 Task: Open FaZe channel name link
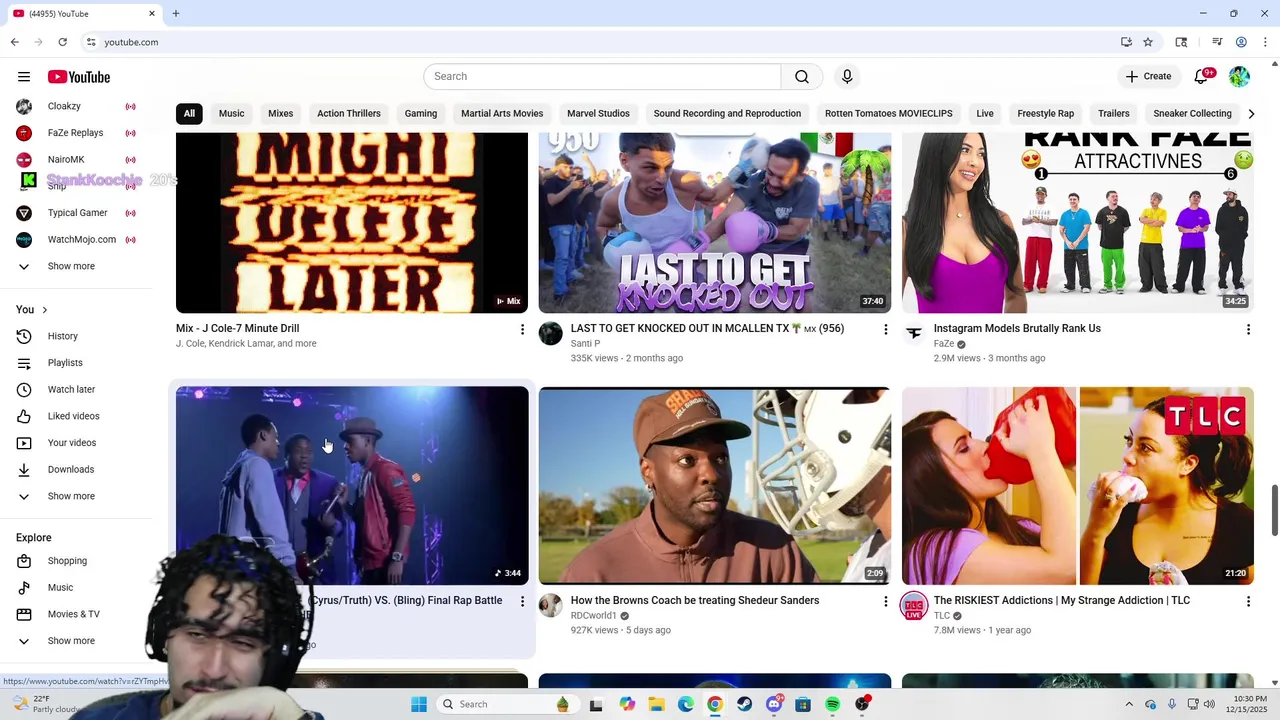point(944,344)
